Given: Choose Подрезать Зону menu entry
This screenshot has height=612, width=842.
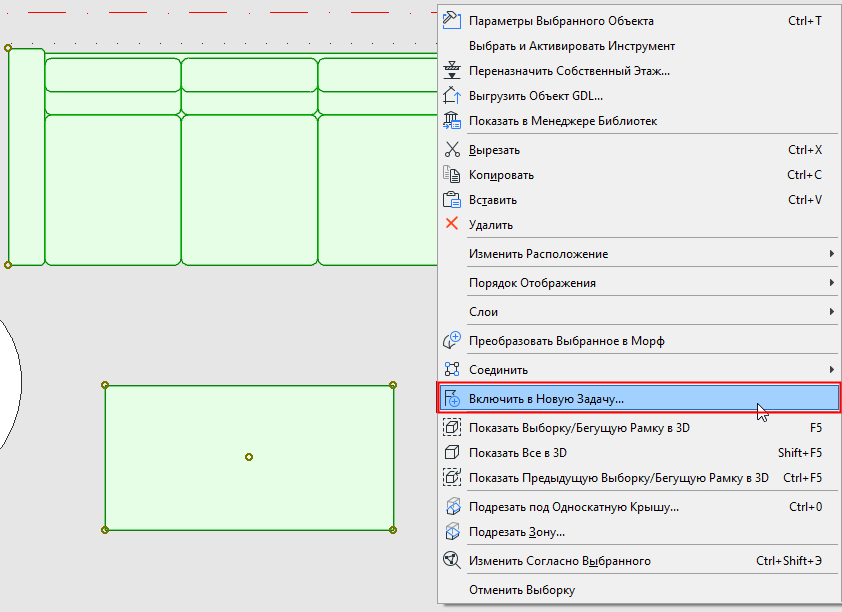Looking at the screenshot, I should [639, 532].
